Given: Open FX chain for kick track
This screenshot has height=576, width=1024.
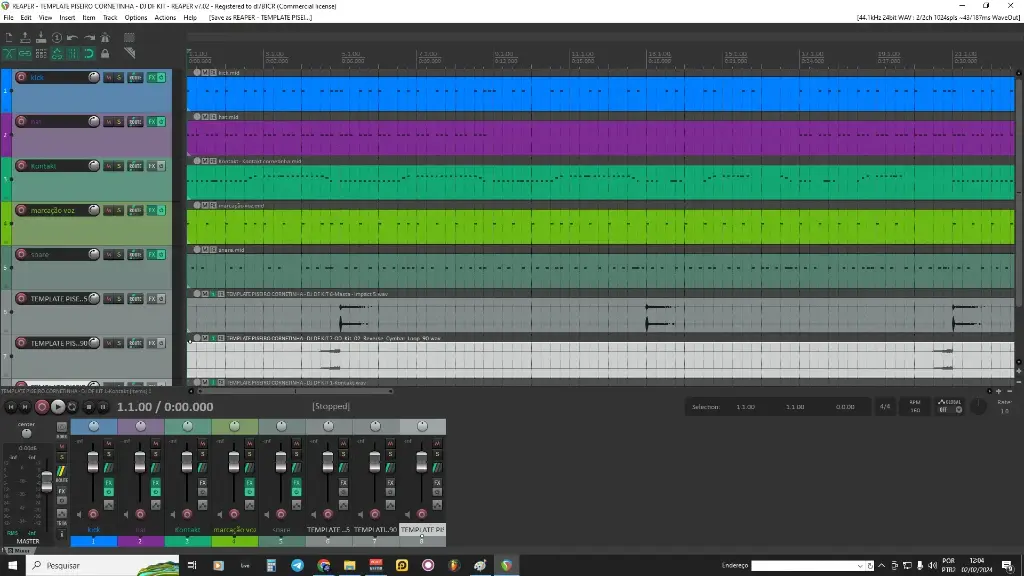Looking at the screenshot, I should [x=152, y=77].
